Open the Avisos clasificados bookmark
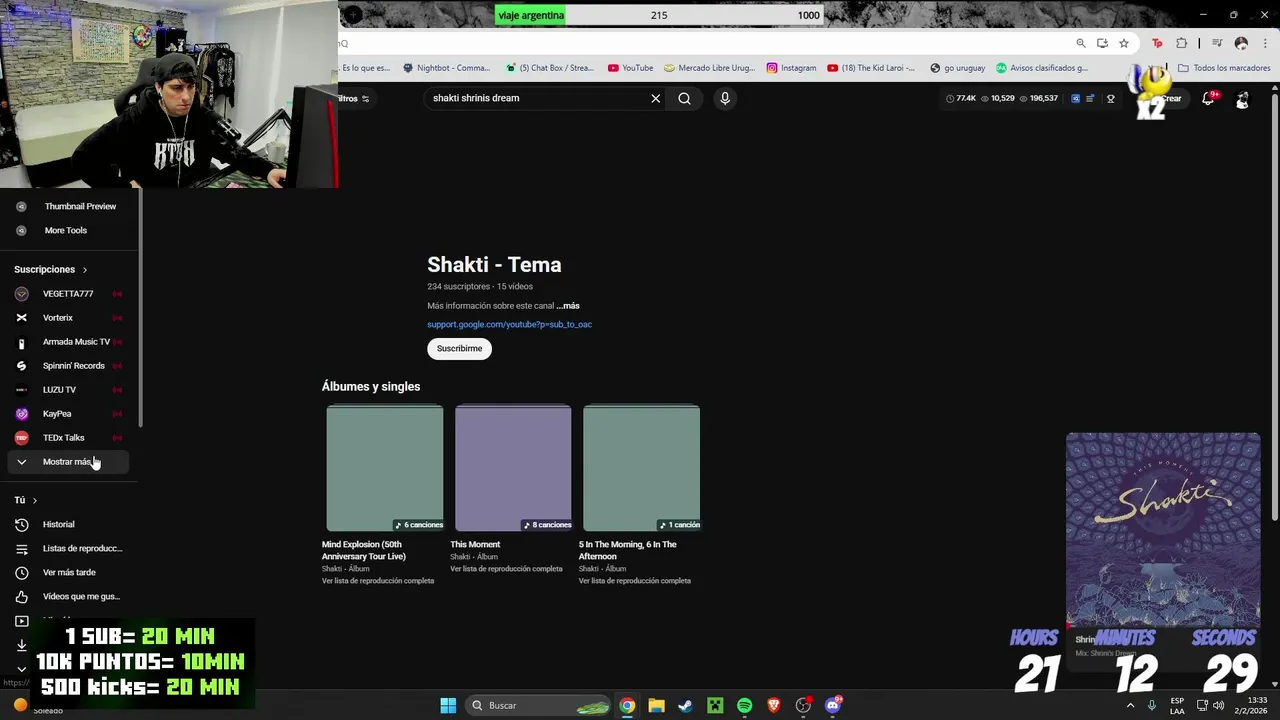 (x=1041, y=68)
